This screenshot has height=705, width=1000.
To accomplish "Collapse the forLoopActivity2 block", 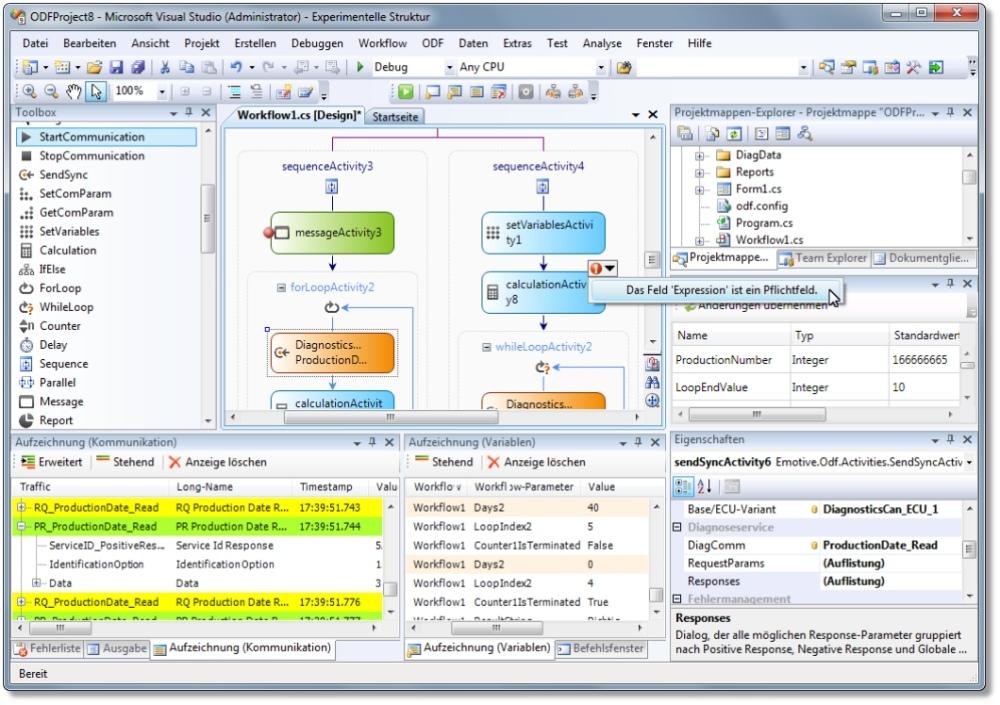I will [281, 288].
